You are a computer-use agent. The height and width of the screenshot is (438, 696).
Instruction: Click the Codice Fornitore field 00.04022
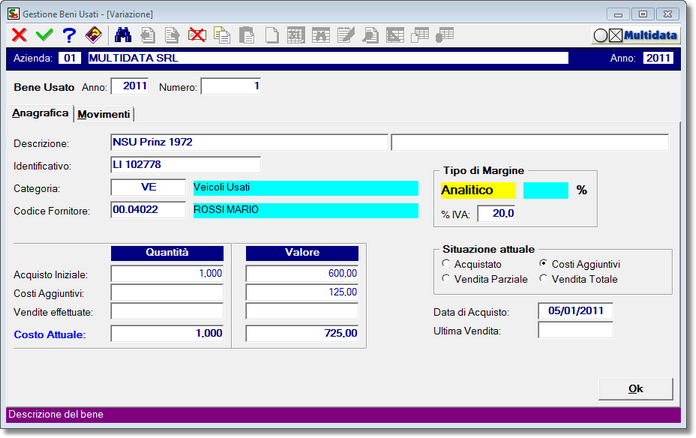pyautogui.click(x=148, y=209)
